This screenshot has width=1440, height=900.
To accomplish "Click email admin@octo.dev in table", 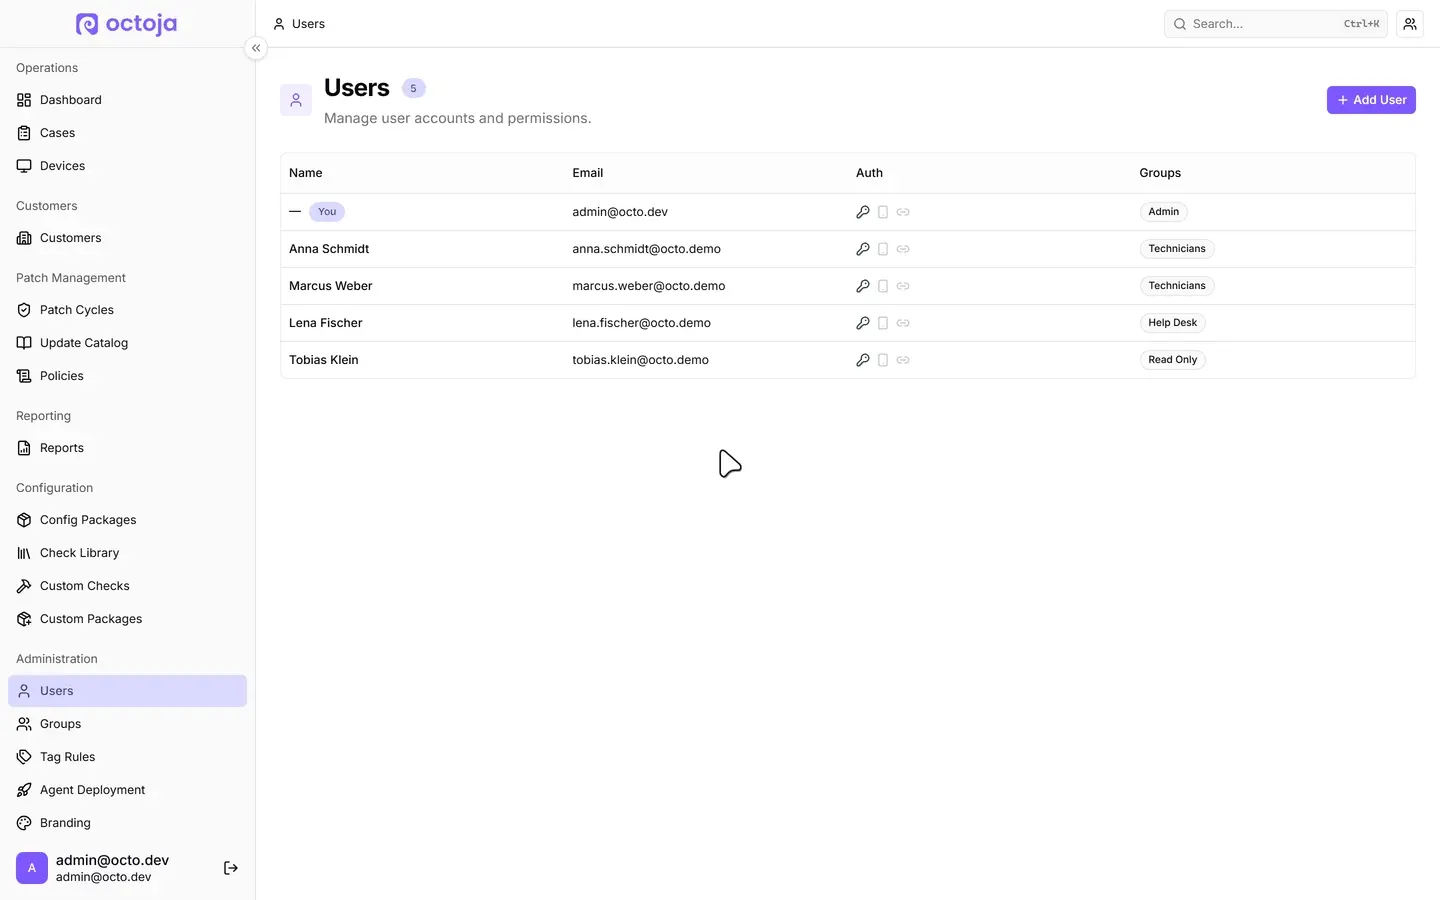I will 620,212.
